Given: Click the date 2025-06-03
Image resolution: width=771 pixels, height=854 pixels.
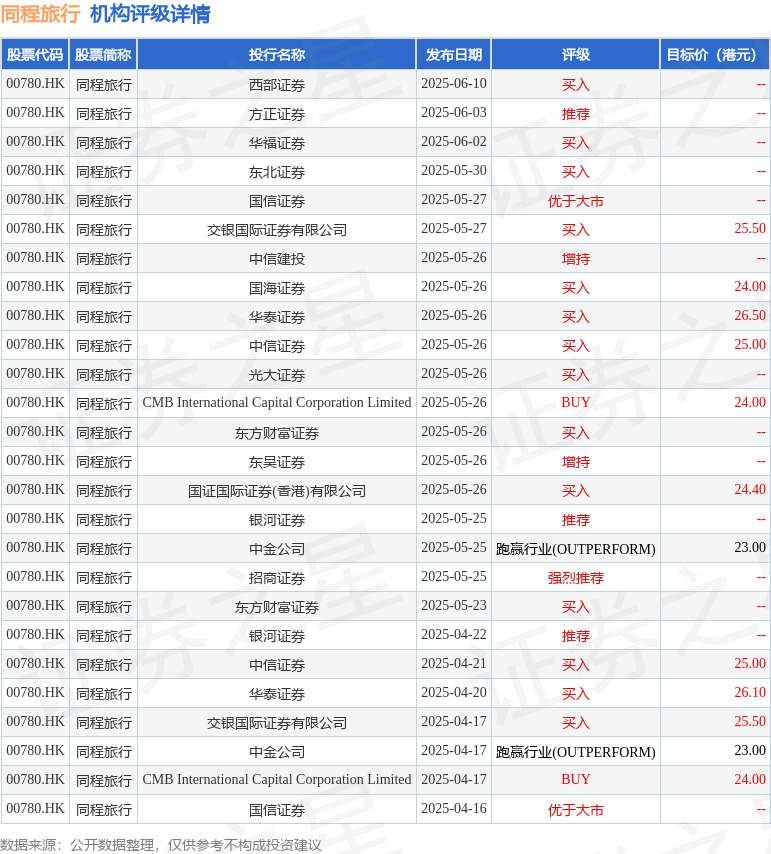Looking at the screenshot, I should (454, 112).
